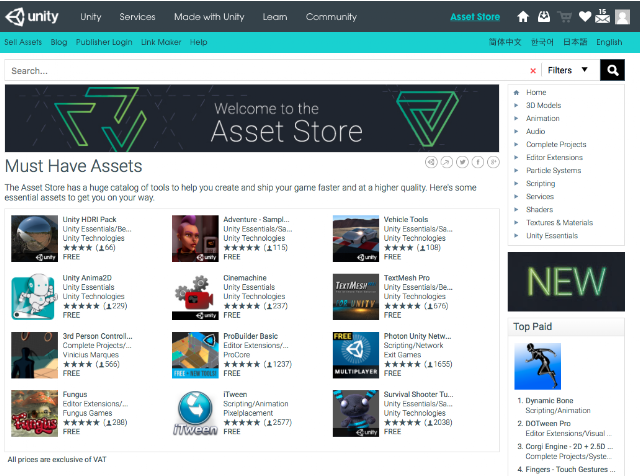
Task: Open the Asset Store header link
Action: coord(475,17)
